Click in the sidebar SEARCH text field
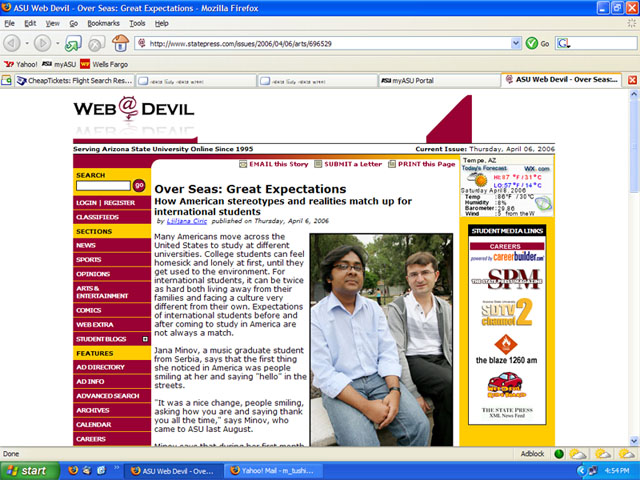 pyautogui.click(x=103, y=186)
